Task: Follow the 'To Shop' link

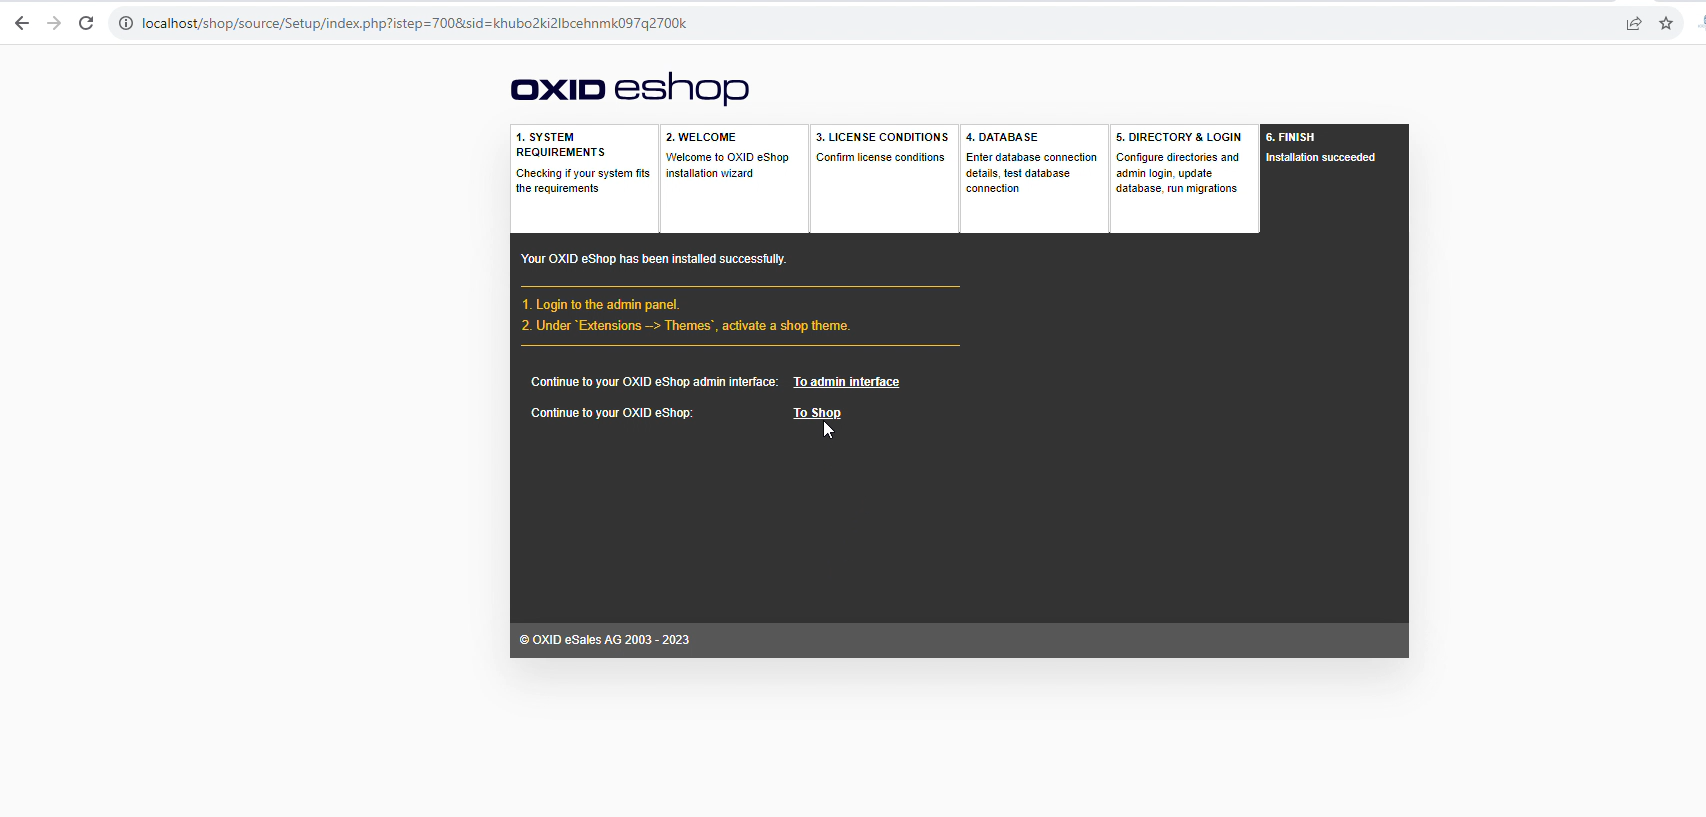Action: (x=816, y=413)
